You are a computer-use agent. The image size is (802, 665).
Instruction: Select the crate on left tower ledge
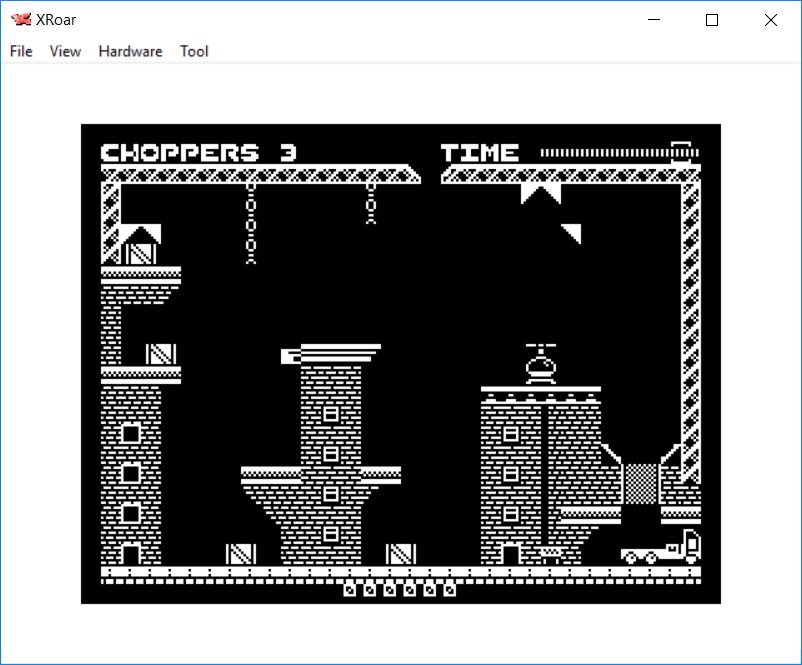click(x=160, y=354)
